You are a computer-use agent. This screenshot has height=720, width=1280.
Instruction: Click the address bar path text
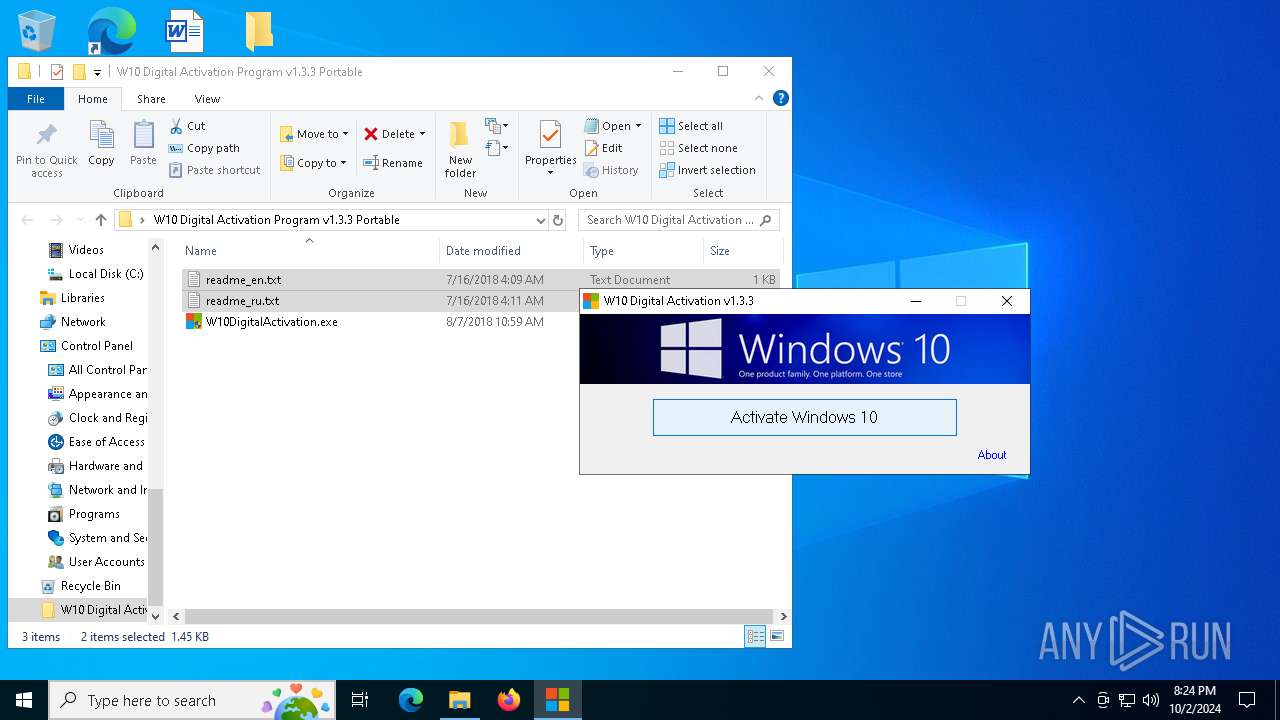tap(276, 220)
